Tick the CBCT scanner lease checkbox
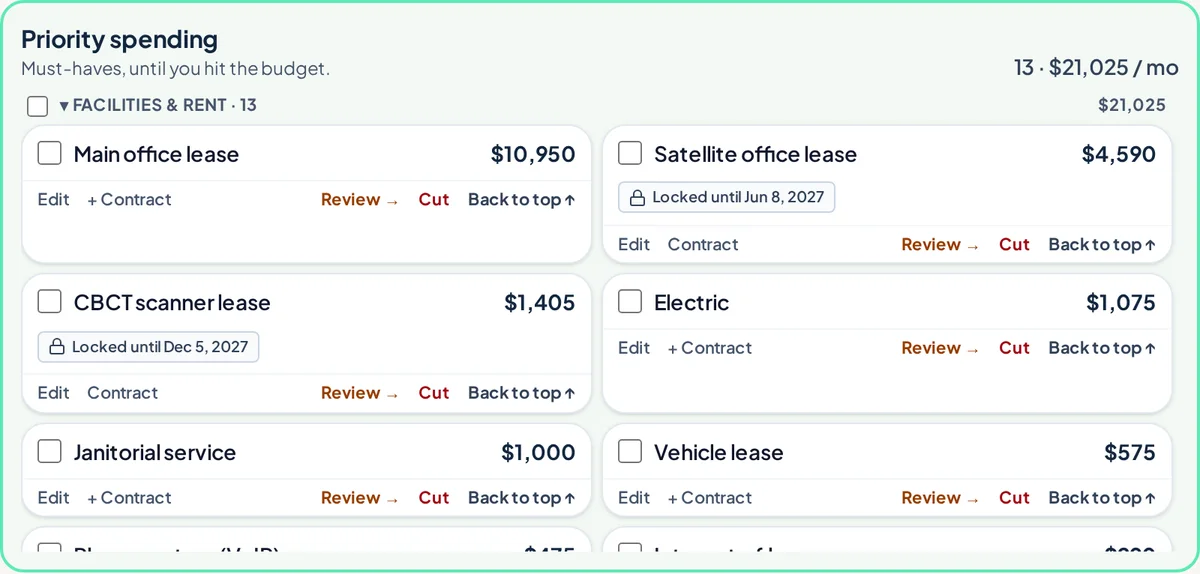This screenshot has height=574, width=1200. (50, 301)
